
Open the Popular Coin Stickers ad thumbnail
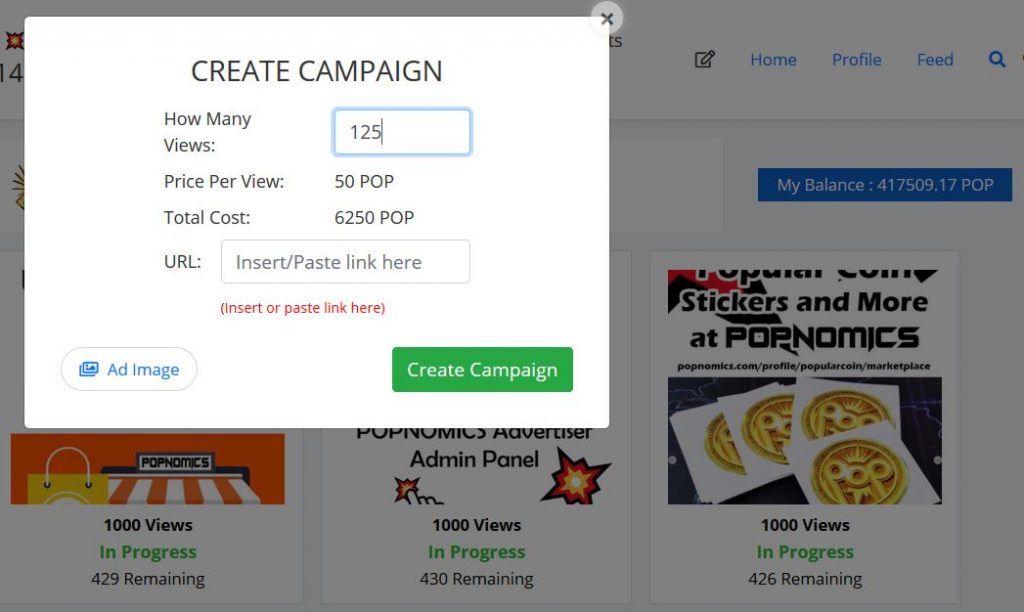805,387
